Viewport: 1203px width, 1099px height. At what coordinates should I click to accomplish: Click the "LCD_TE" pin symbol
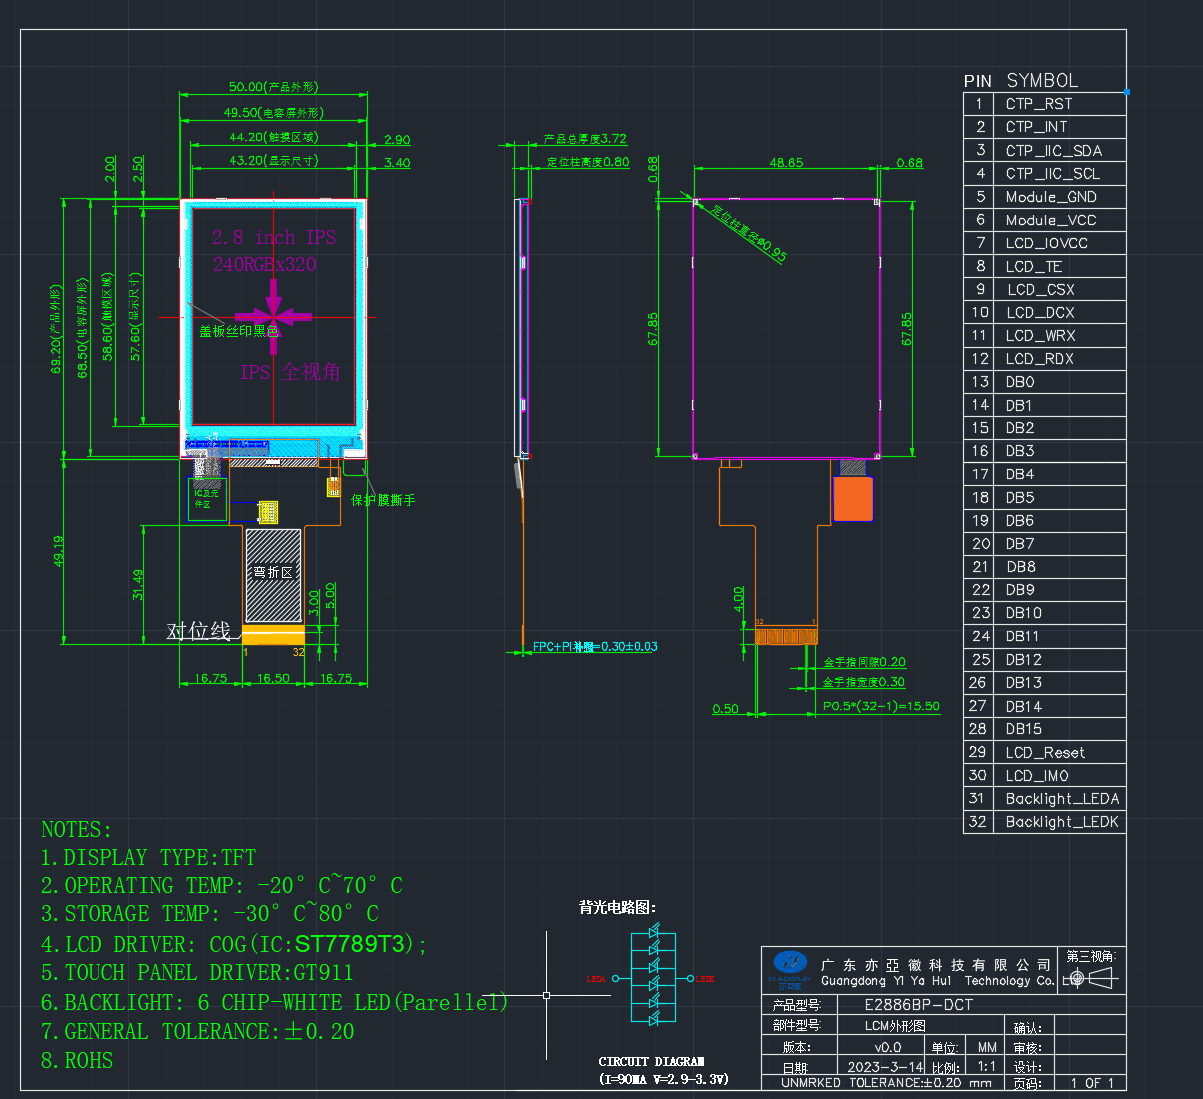(1034, 267)
